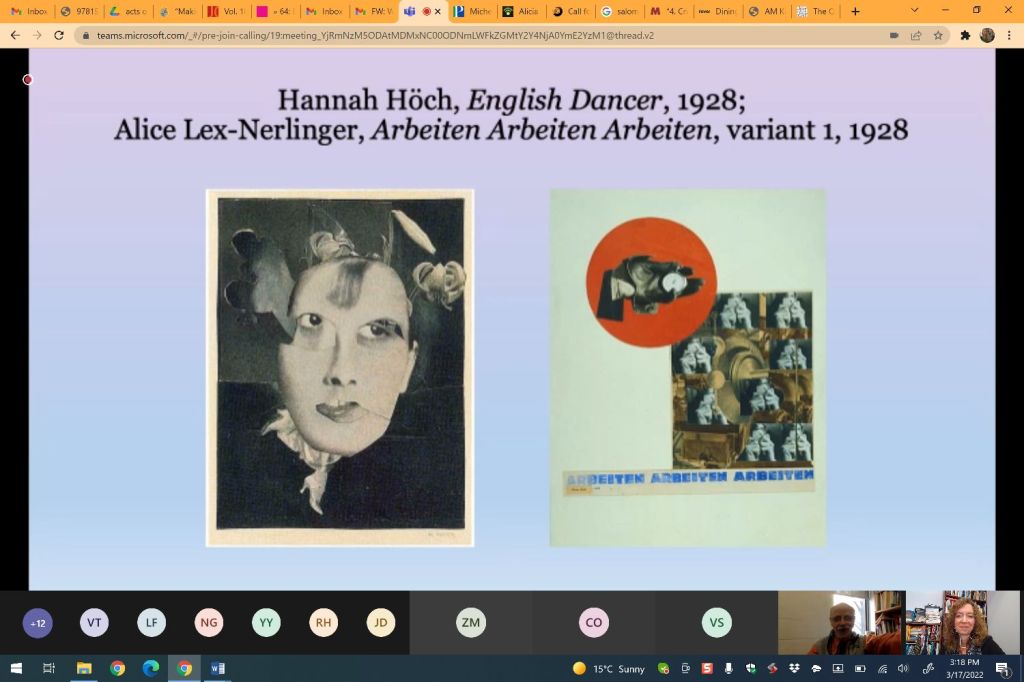Click the browser Back arrow

(15, 35)
